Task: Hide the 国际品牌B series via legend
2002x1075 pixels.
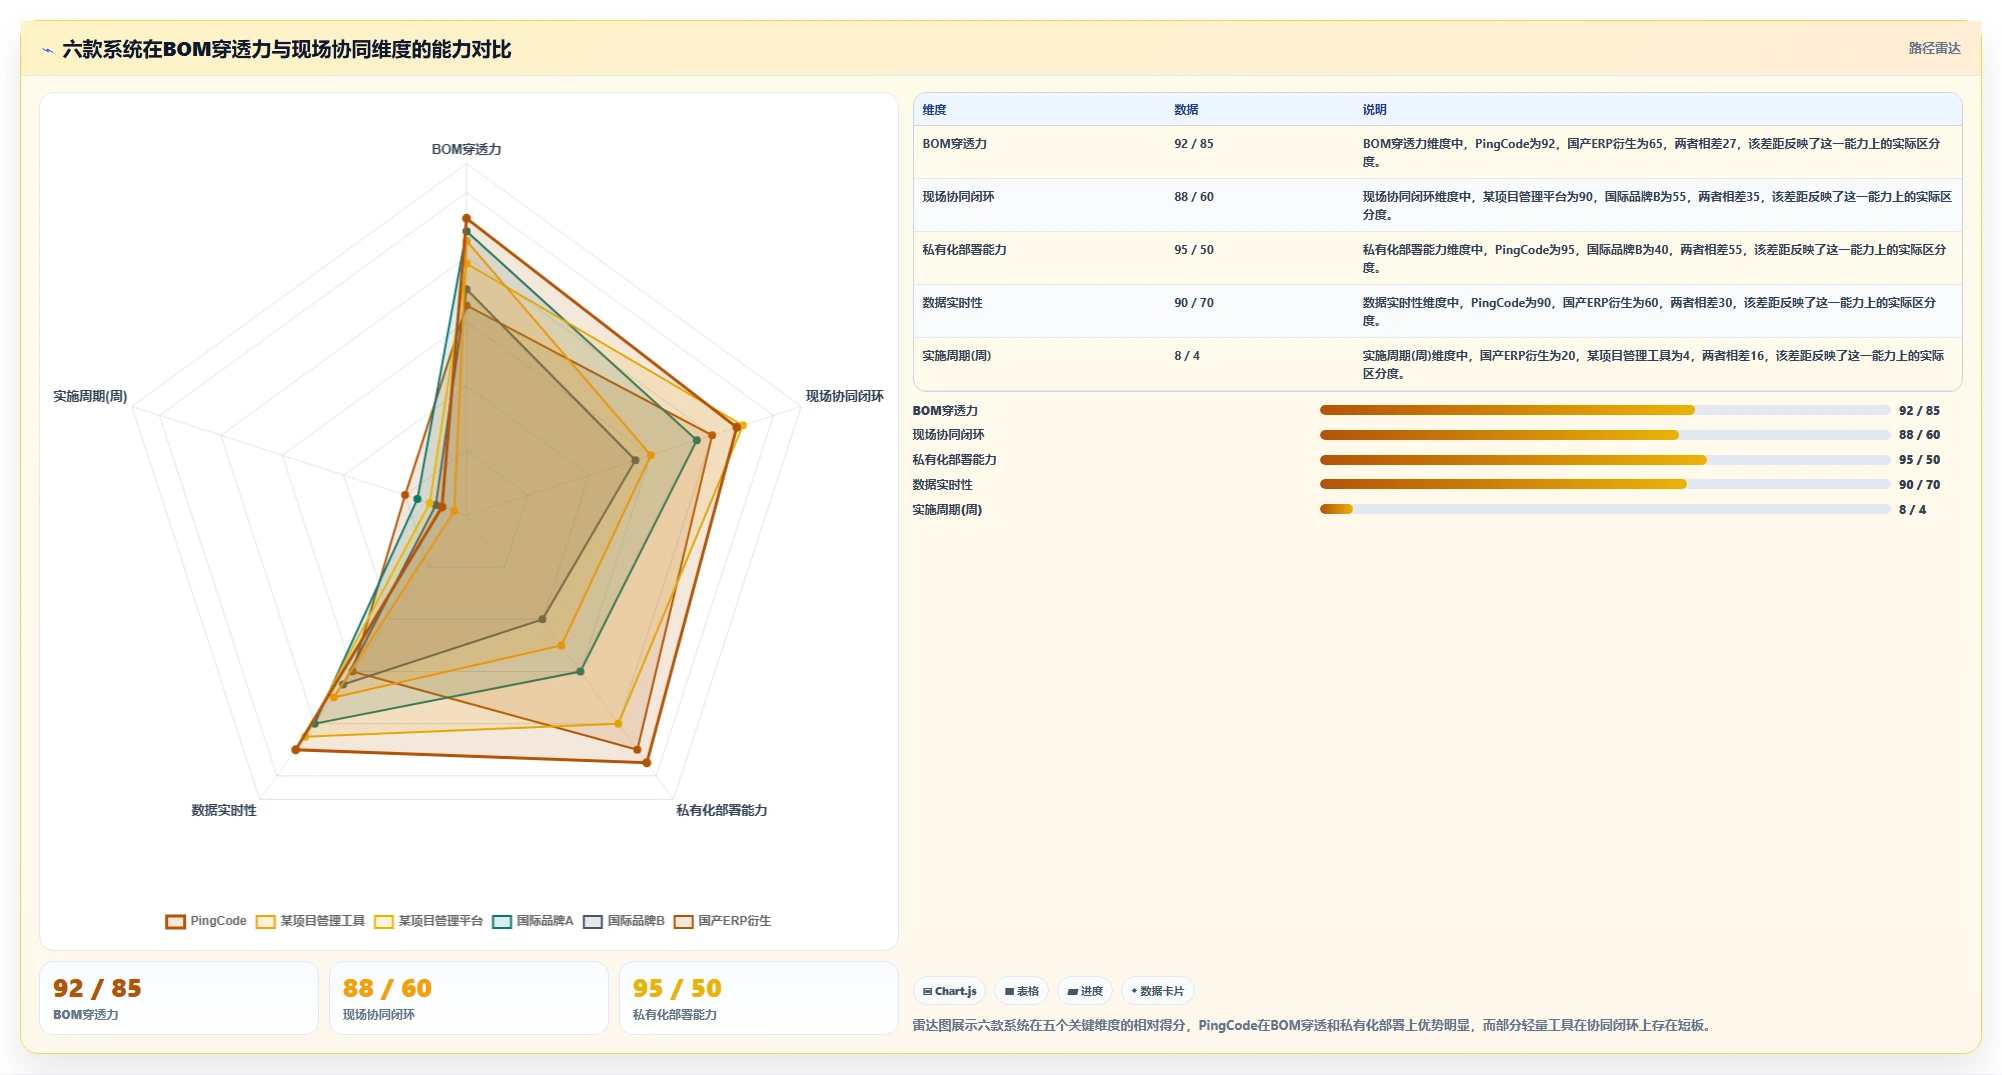Action: [624, 921]
